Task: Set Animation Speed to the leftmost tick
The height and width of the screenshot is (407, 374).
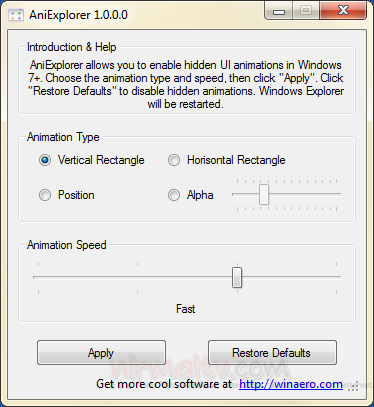Action: click(x=38, y=277)
